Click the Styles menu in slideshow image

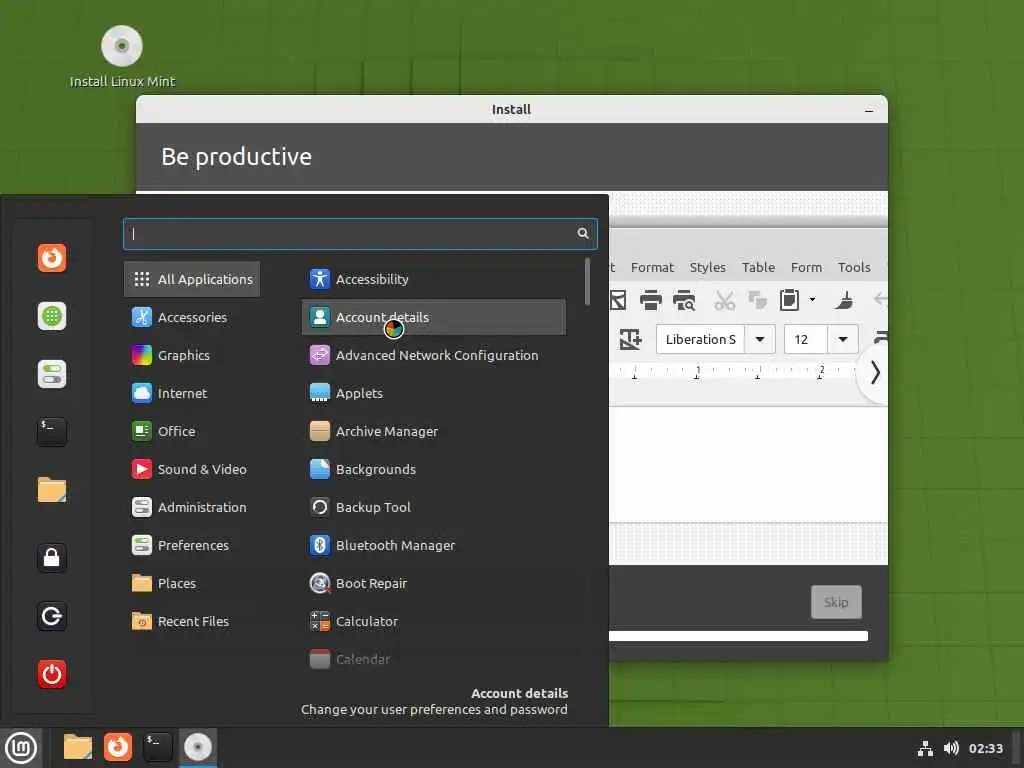coord(707,267)
